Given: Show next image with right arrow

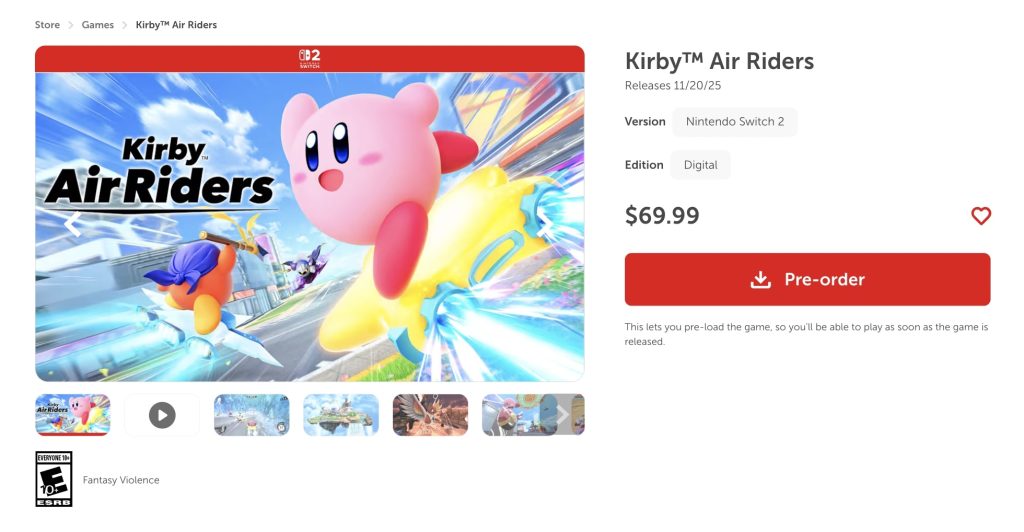Looking at the screenshot, I should (546, 225).
